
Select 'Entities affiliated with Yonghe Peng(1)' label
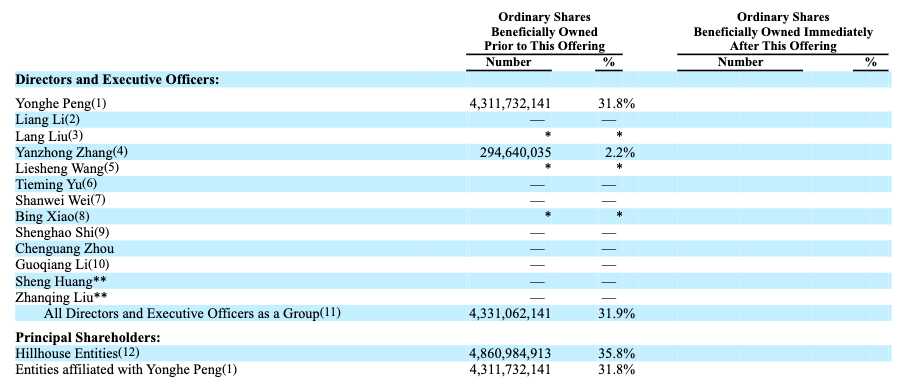click(126, 369)
